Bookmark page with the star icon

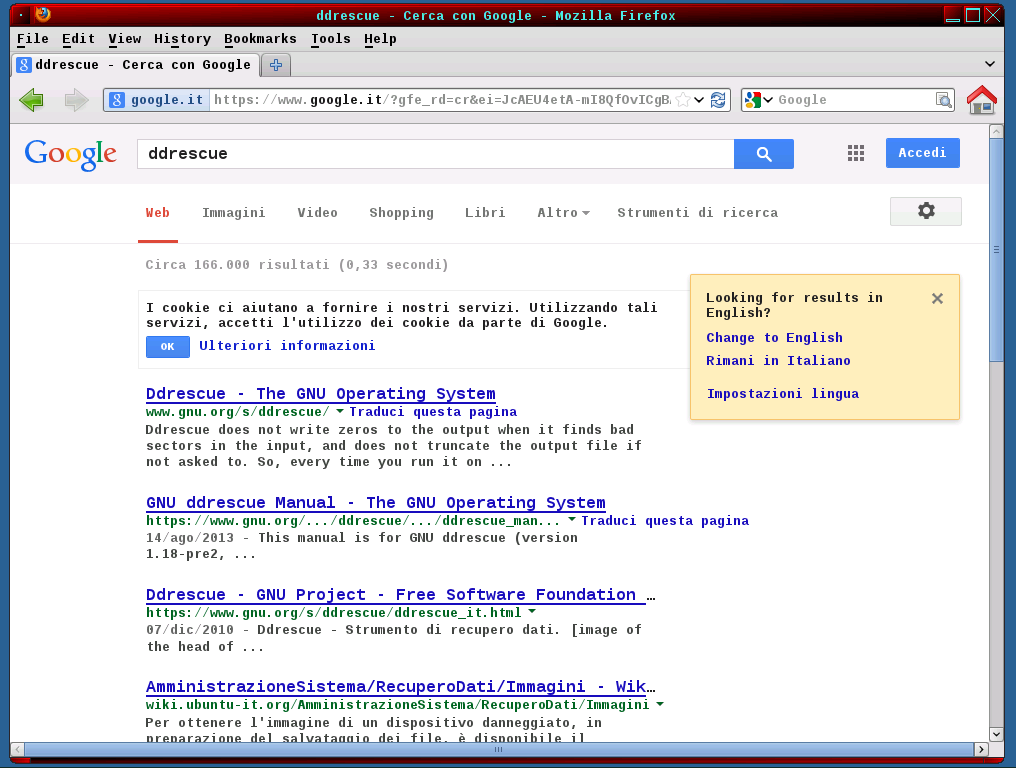tap(683, 100)
